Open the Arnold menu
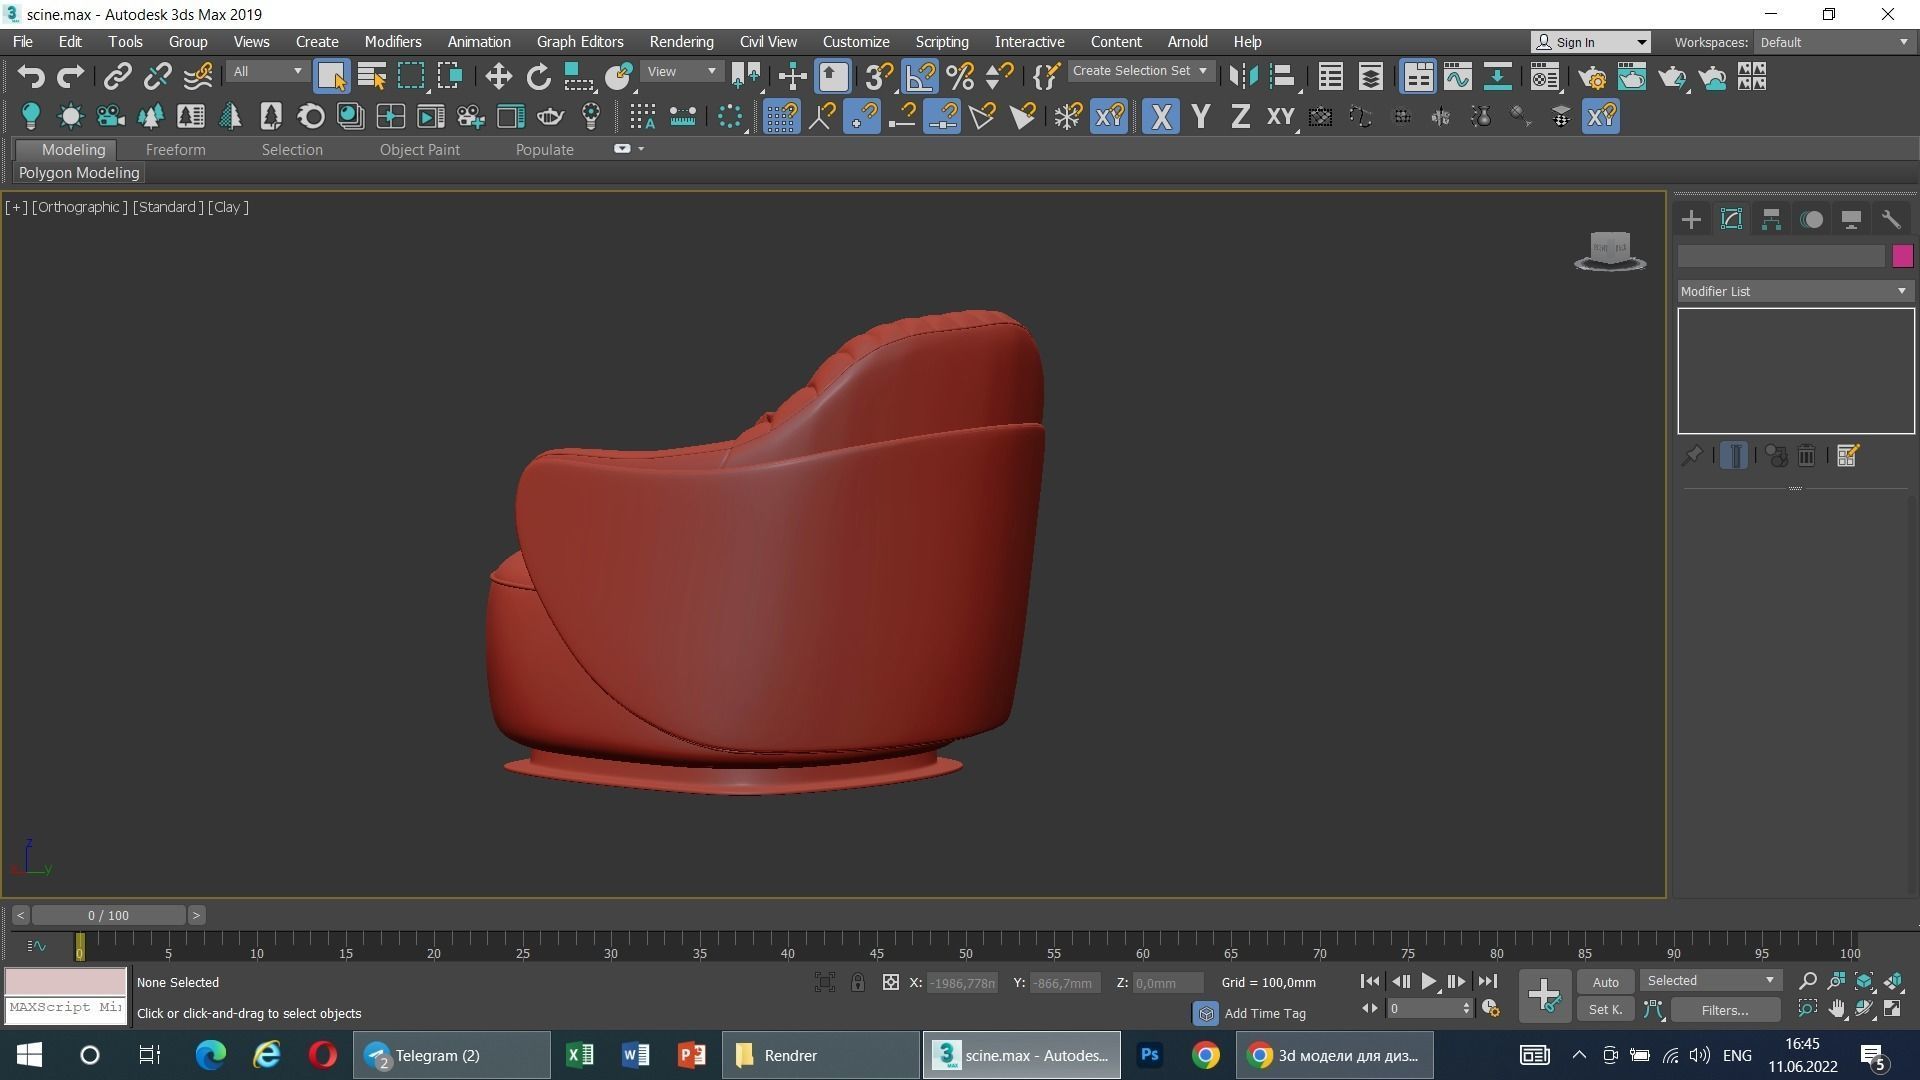The height and width of the screenshot is (1080, 1920). (x=1187, y=42)
